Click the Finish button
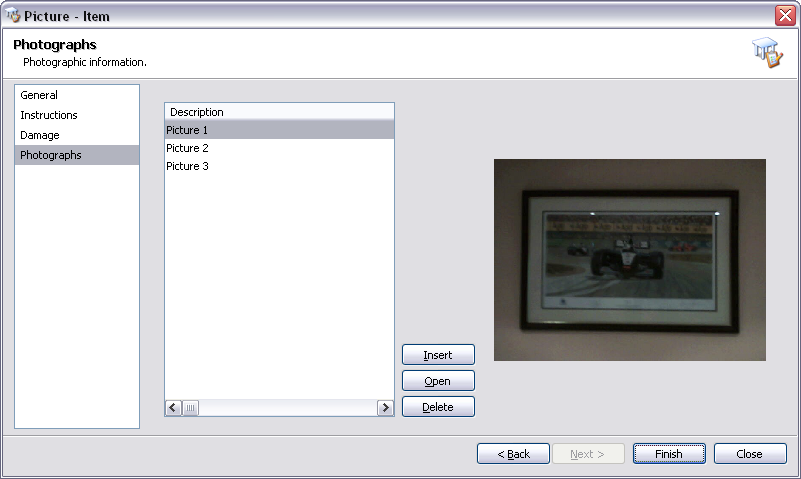Screen dimensions: 801x479 click(x=669, y=454)
